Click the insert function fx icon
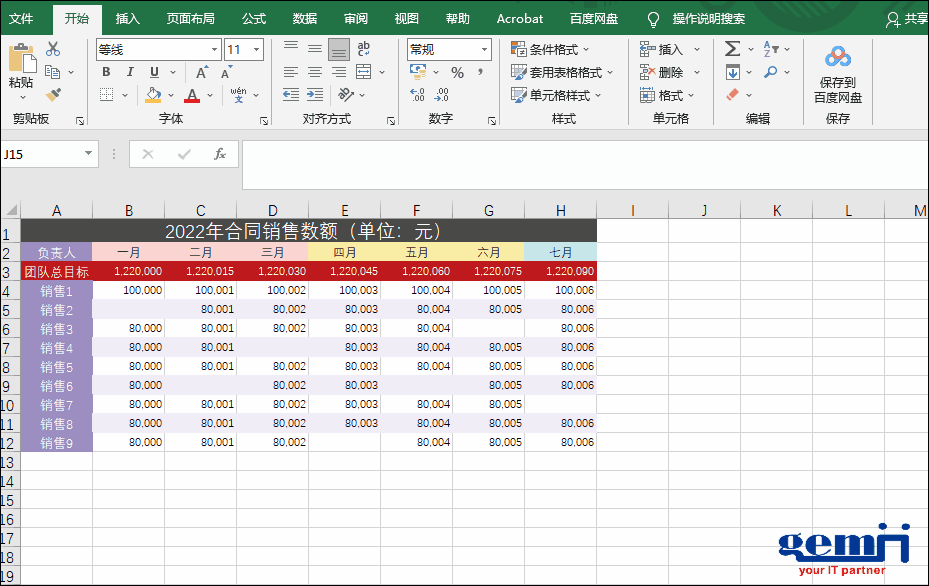929x586 pixels. [x=220, y=154]
